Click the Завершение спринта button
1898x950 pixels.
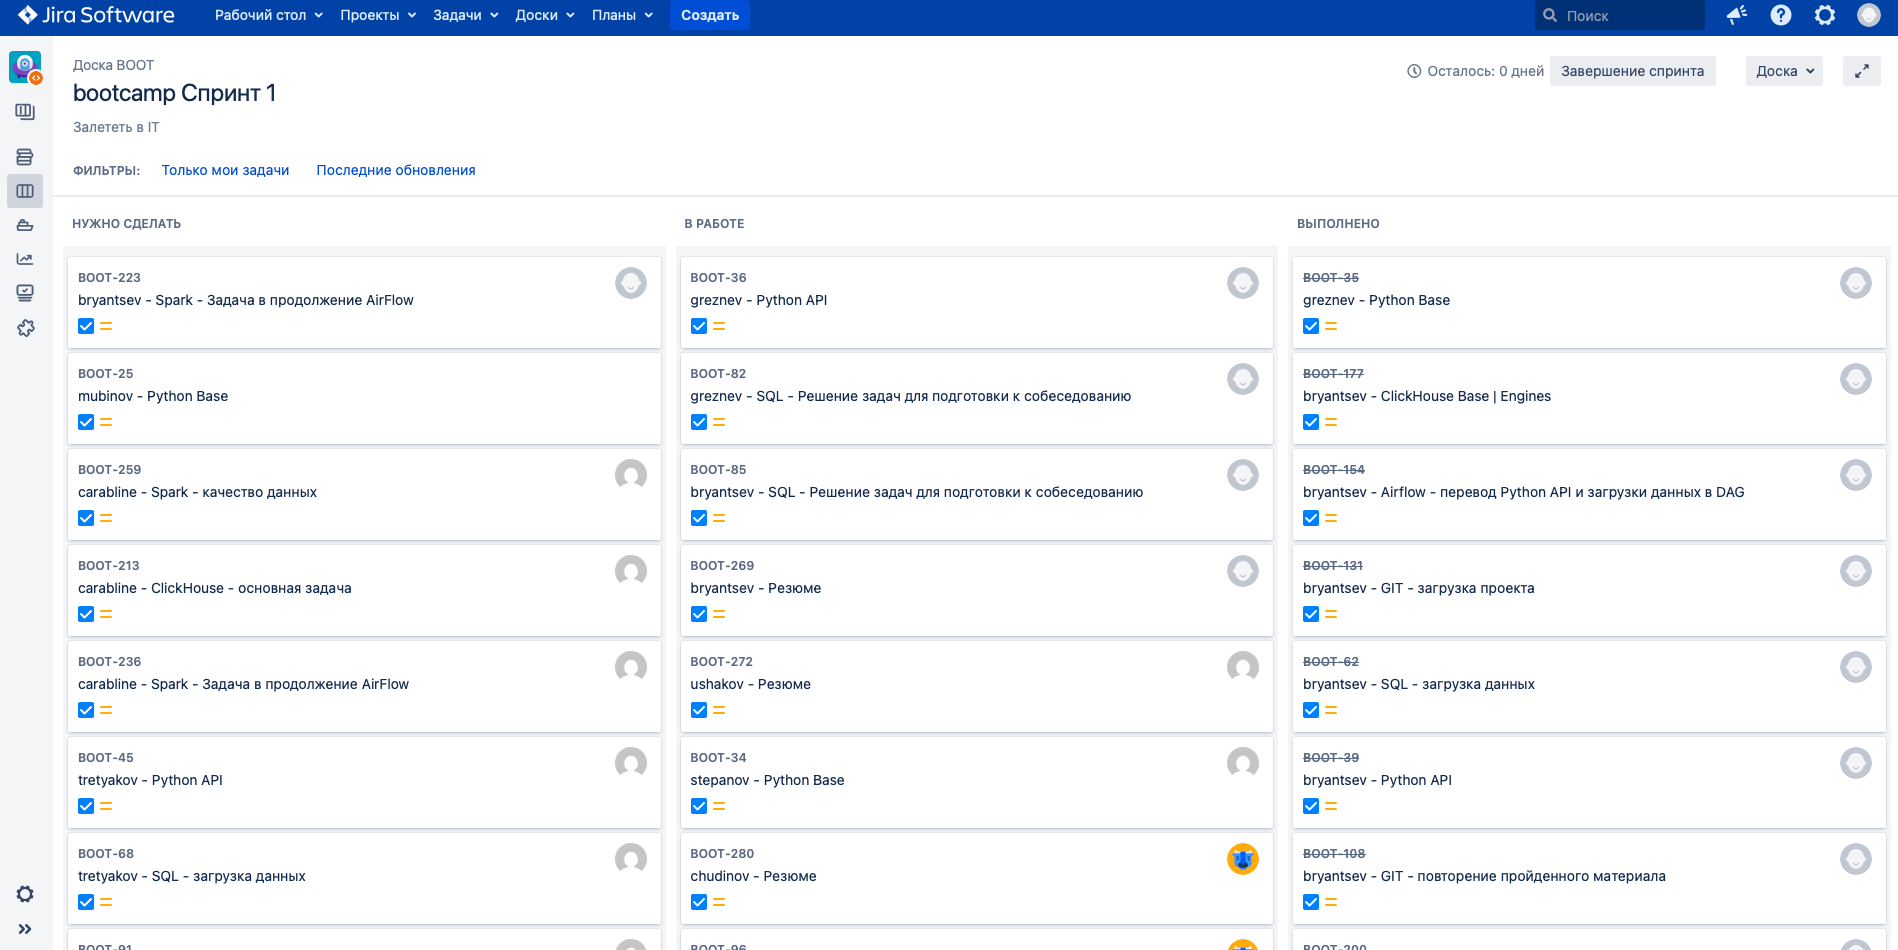1632,71
